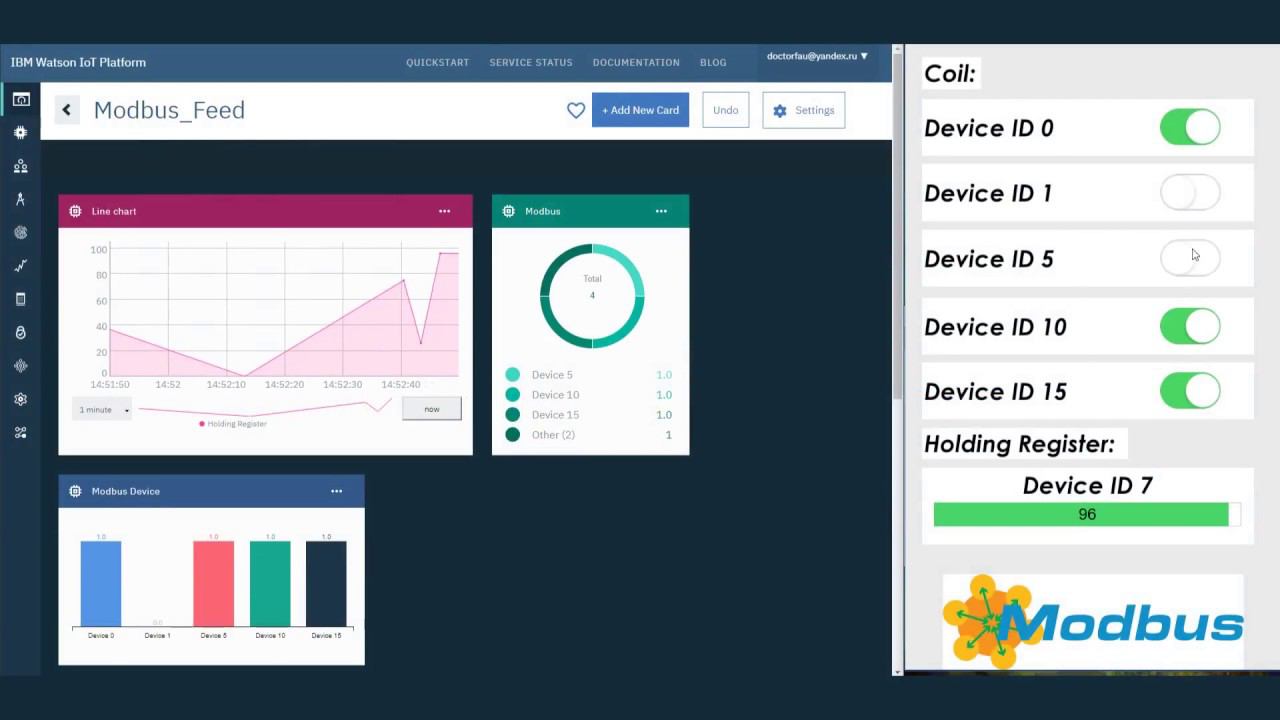Viewport: 1280px width, 720px height.
Task: Turn off the Device ID 0 coil switch
Action: pyautogui.click(x=1190, y=127)
